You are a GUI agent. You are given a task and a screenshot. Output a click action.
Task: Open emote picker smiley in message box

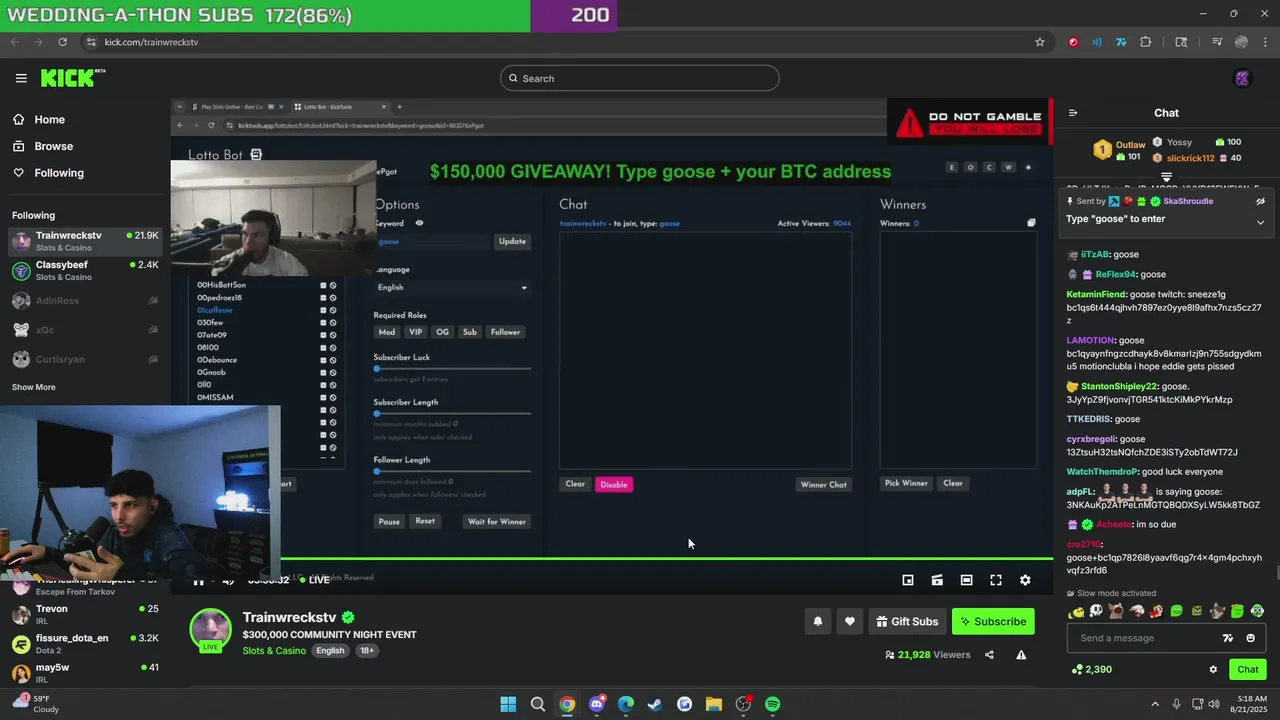point(1250,638)
